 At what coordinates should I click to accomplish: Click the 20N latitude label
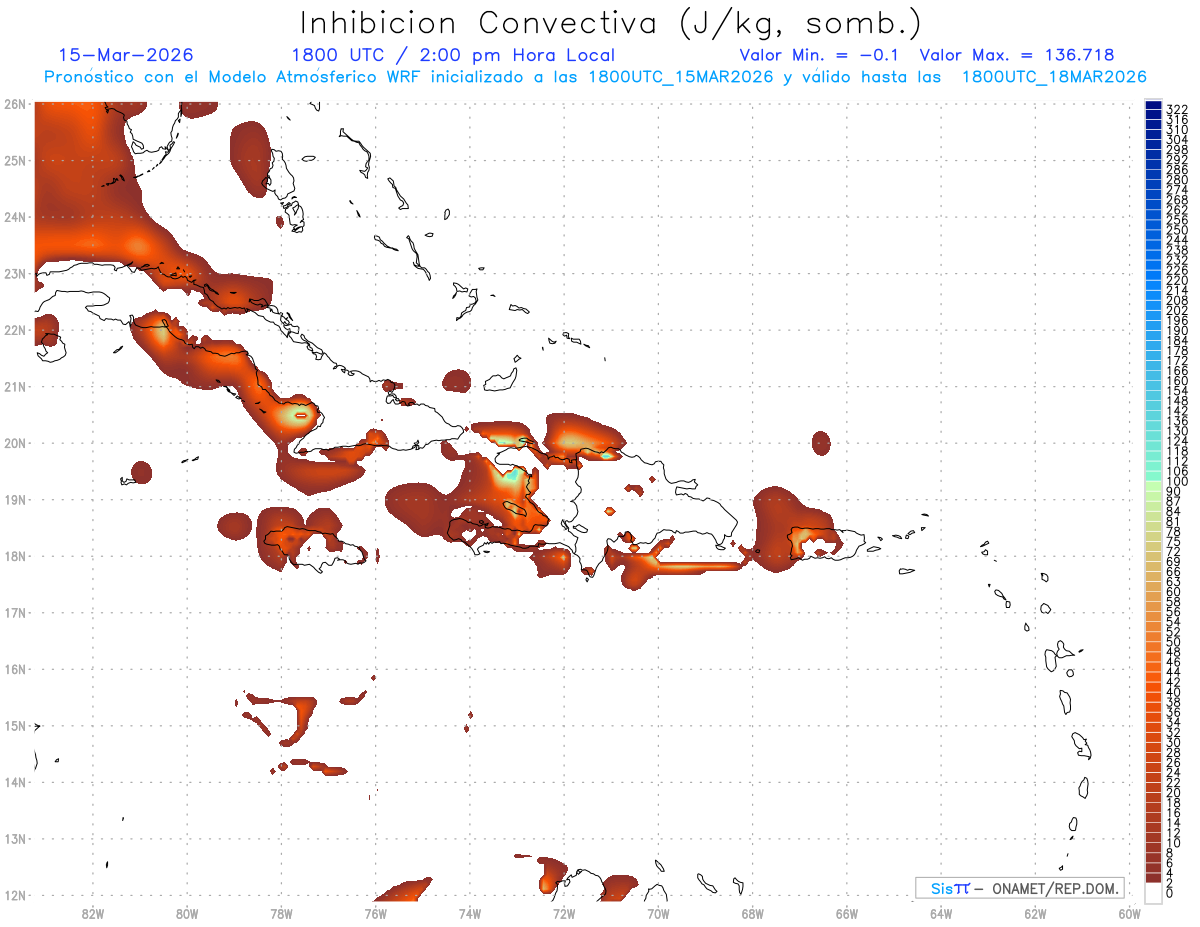coord(14,443)
